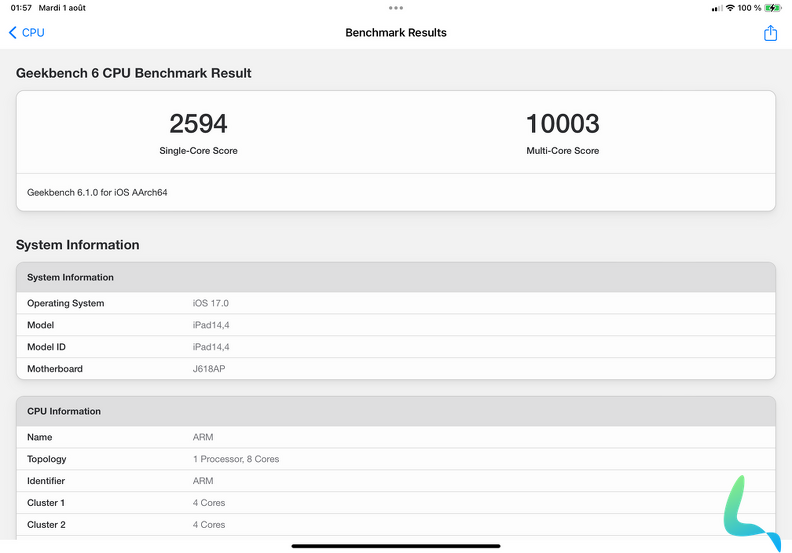Select the Cluster 2 label

pyautogui.click(x=46, y=525)
